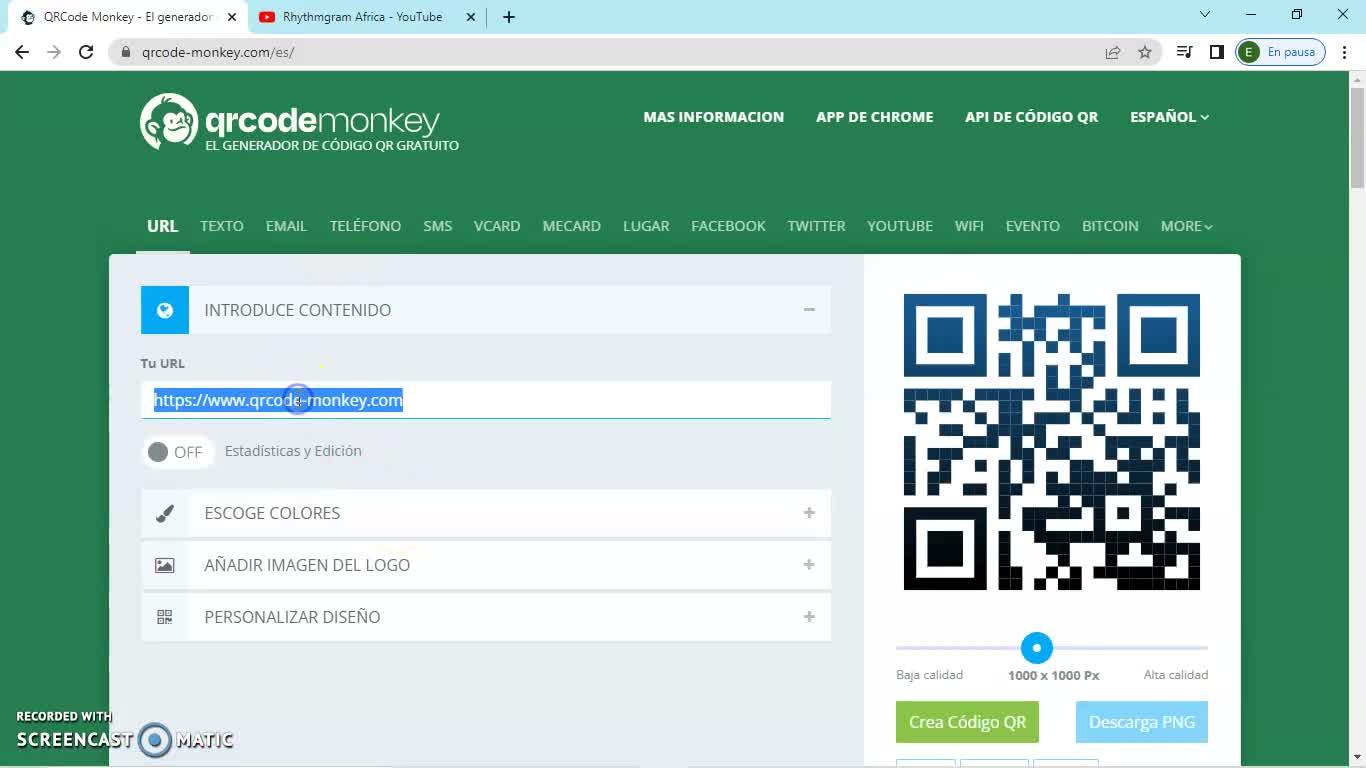This screenshot has height=768, width=1366.
Task: Click the tab search chevron in title bar
Action: pos(1205,15)
